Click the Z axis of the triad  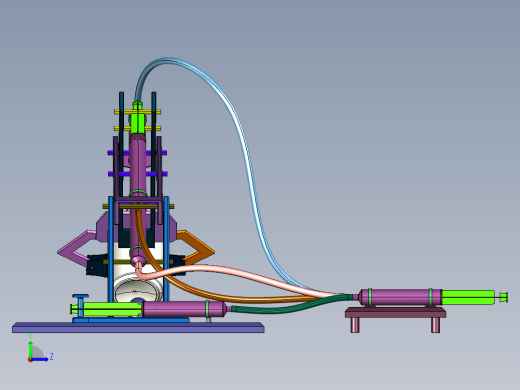[41, 359]
